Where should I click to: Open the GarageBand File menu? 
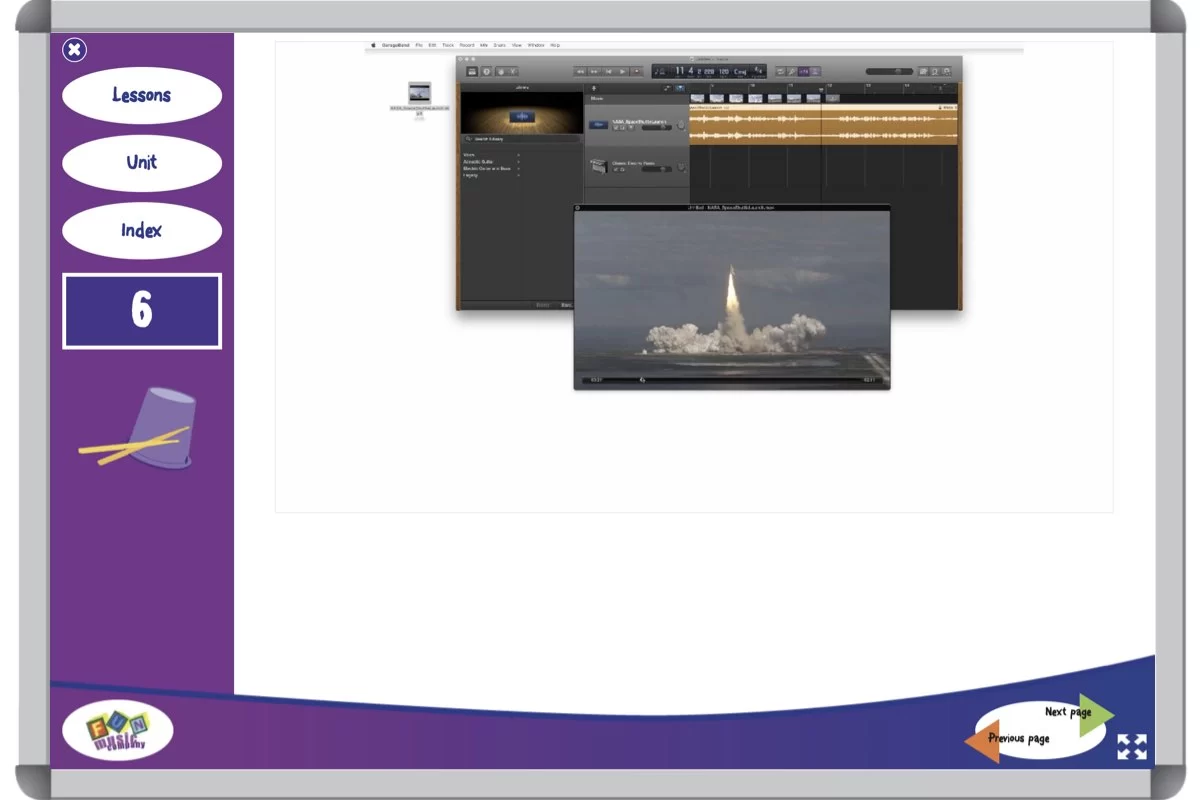click(x=419, y=45)
